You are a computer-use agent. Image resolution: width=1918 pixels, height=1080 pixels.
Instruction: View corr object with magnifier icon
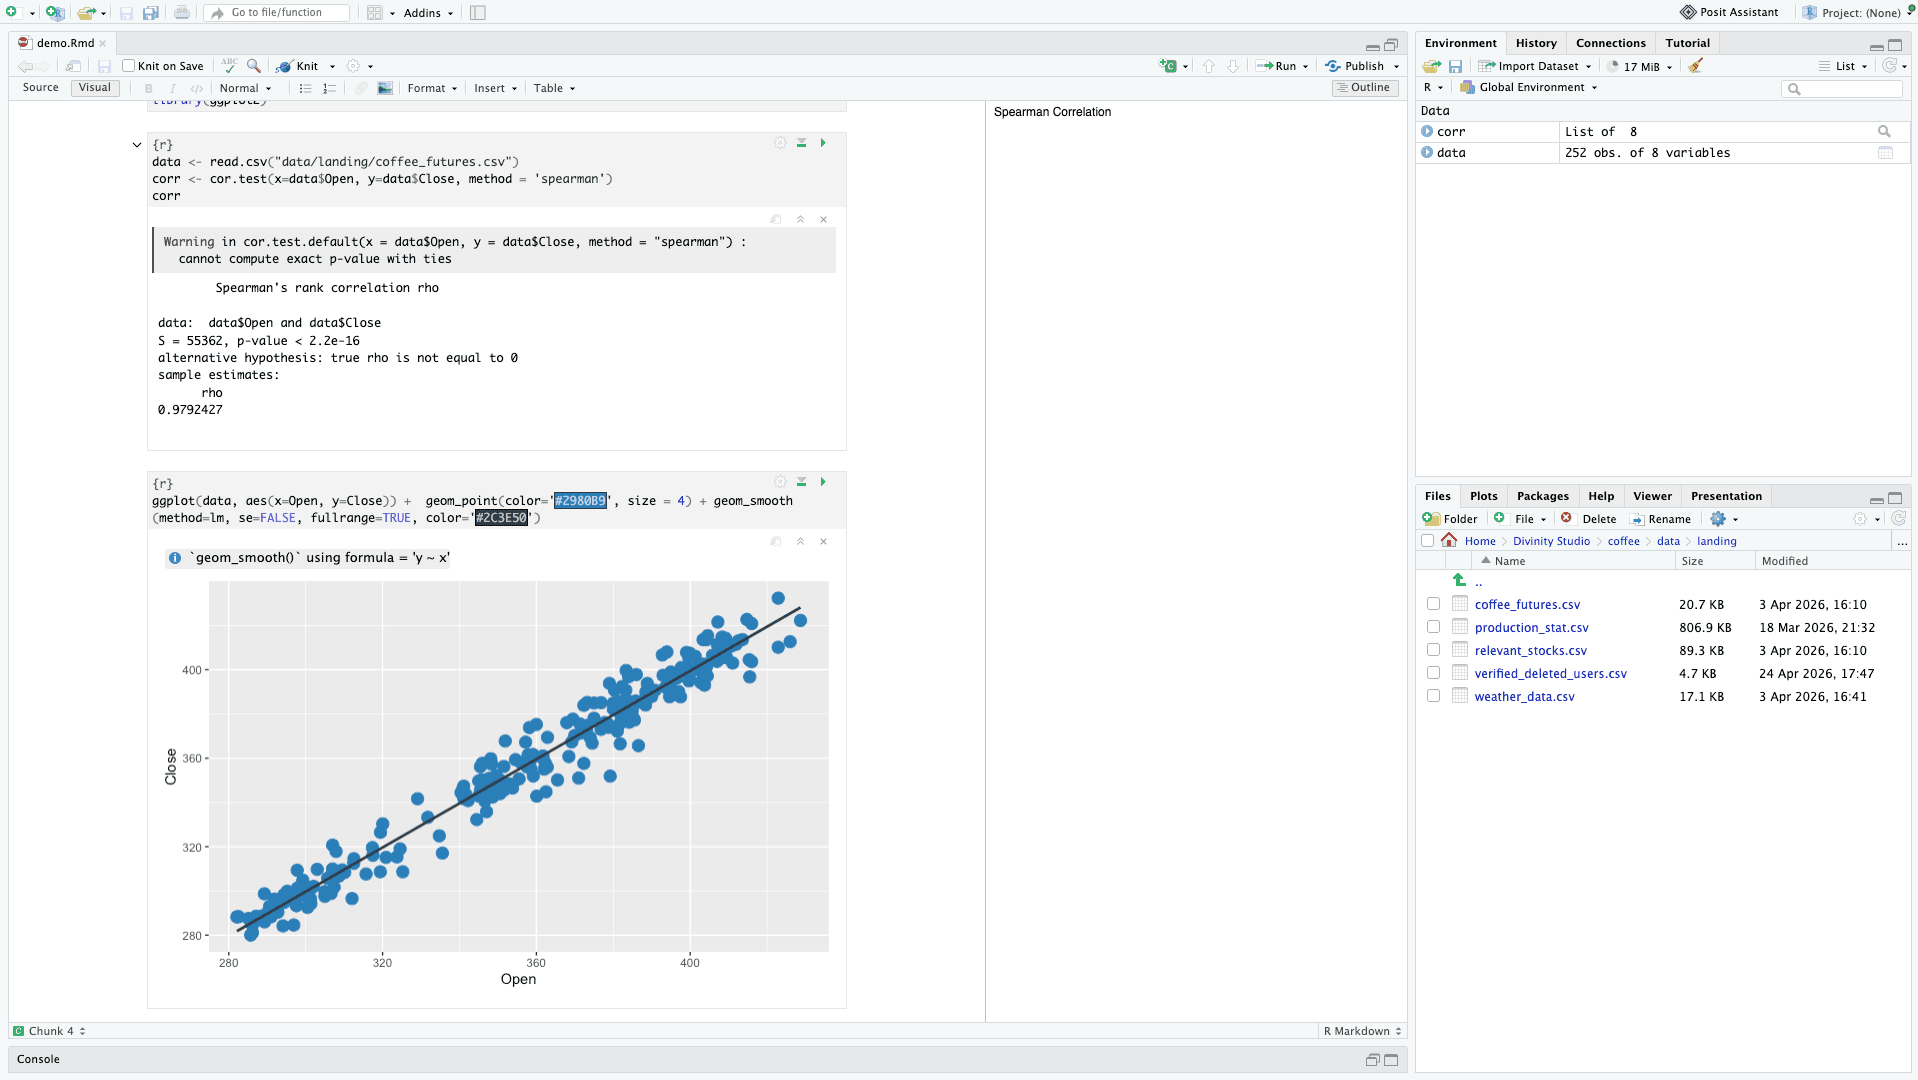[1884, 131]
